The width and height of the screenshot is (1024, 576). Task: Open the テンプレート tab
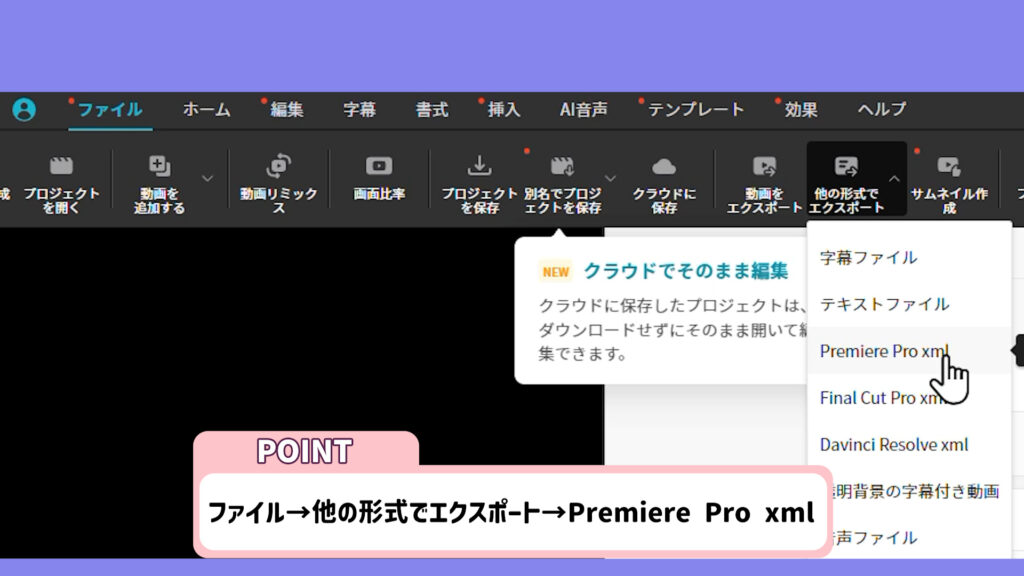tap(696, 109)
